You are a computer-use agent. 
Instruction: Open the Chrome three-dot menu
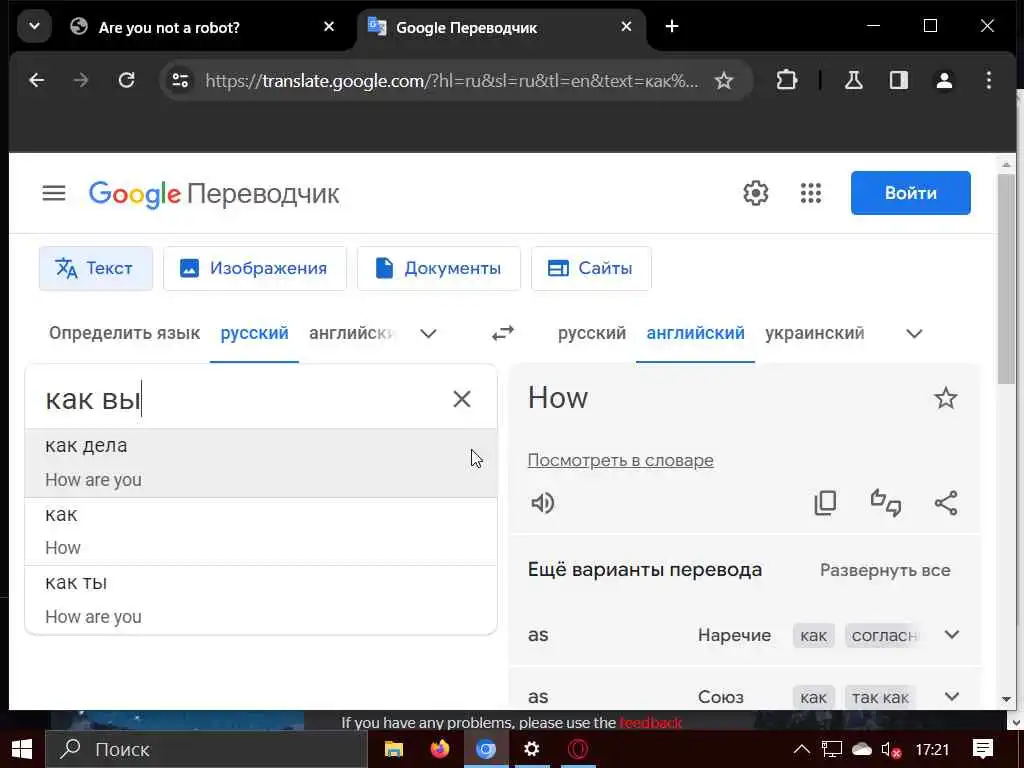coord(989,80)
